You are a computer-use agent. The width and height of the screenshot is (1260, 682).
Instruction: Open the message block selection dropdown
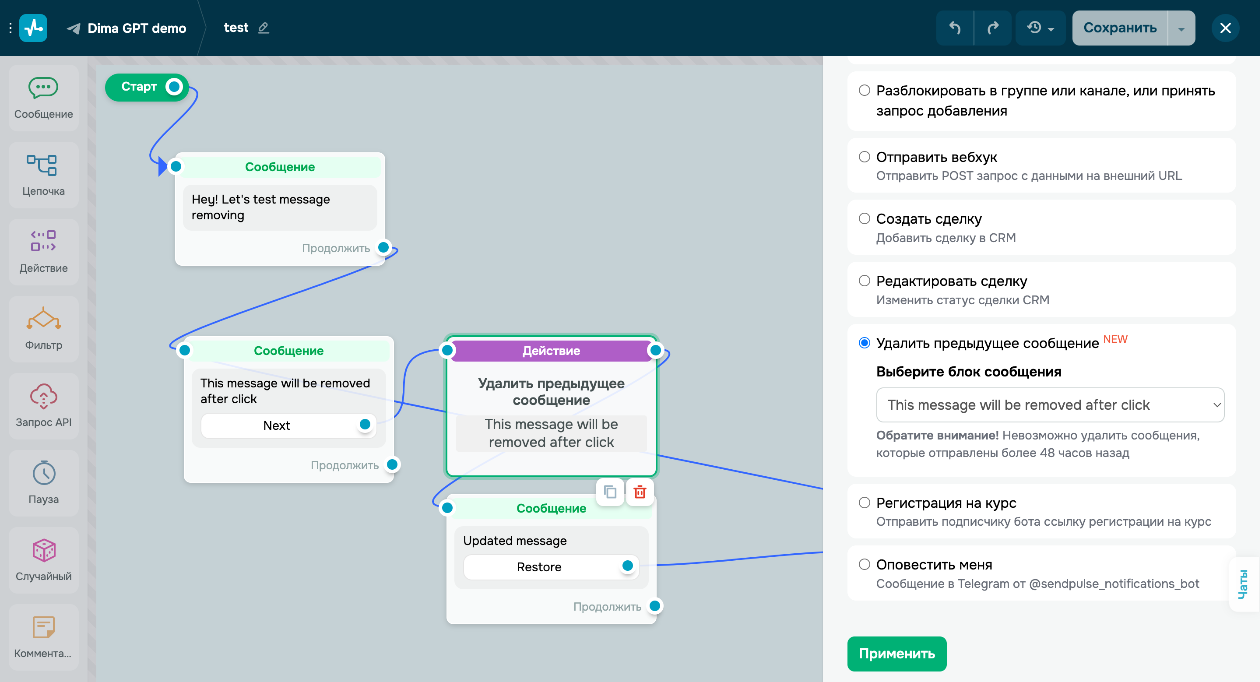click(x=1050, y=405)
